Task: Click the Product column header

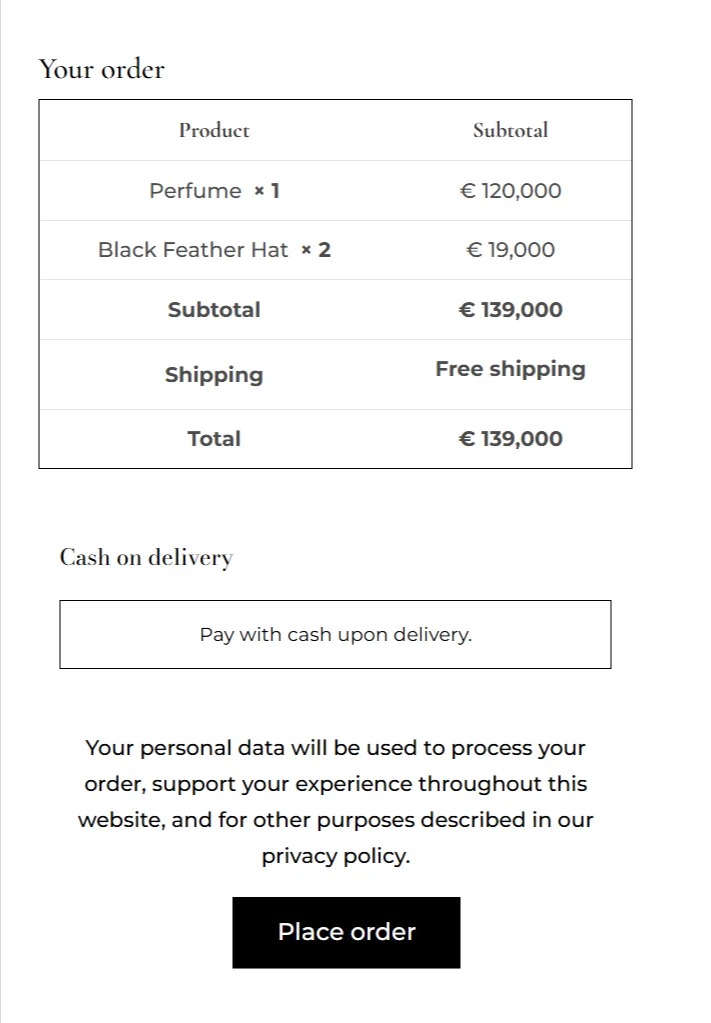Action: [214, 130]
